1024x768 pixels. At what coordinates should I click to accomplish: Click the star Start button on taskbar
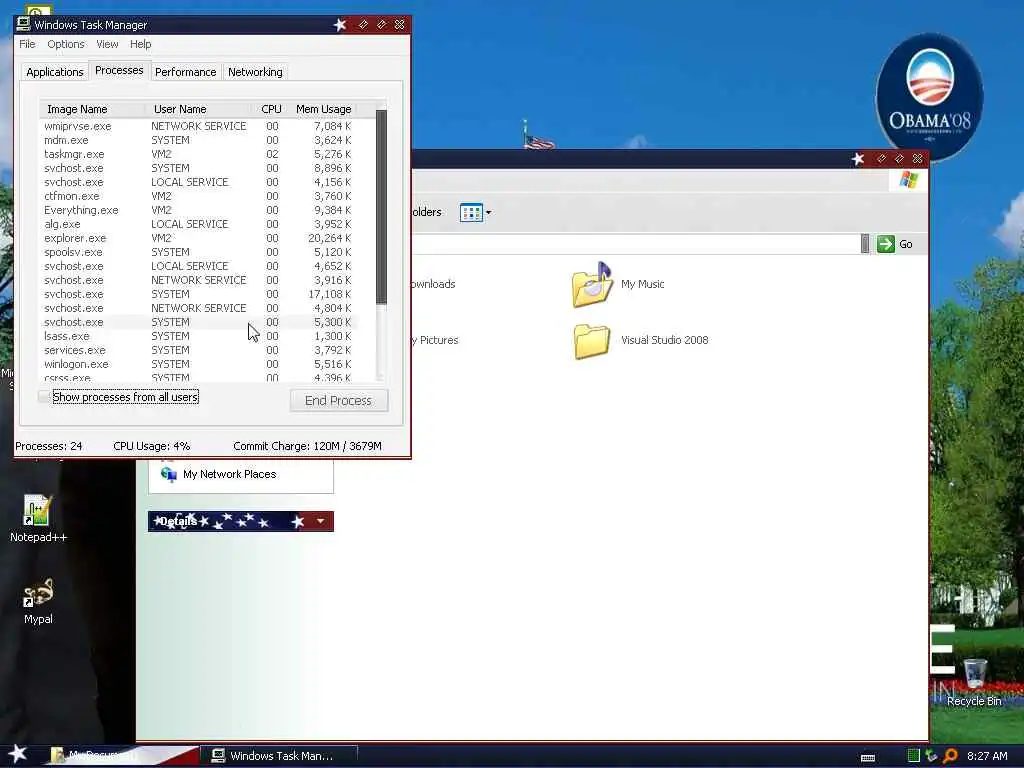[17, 754]
